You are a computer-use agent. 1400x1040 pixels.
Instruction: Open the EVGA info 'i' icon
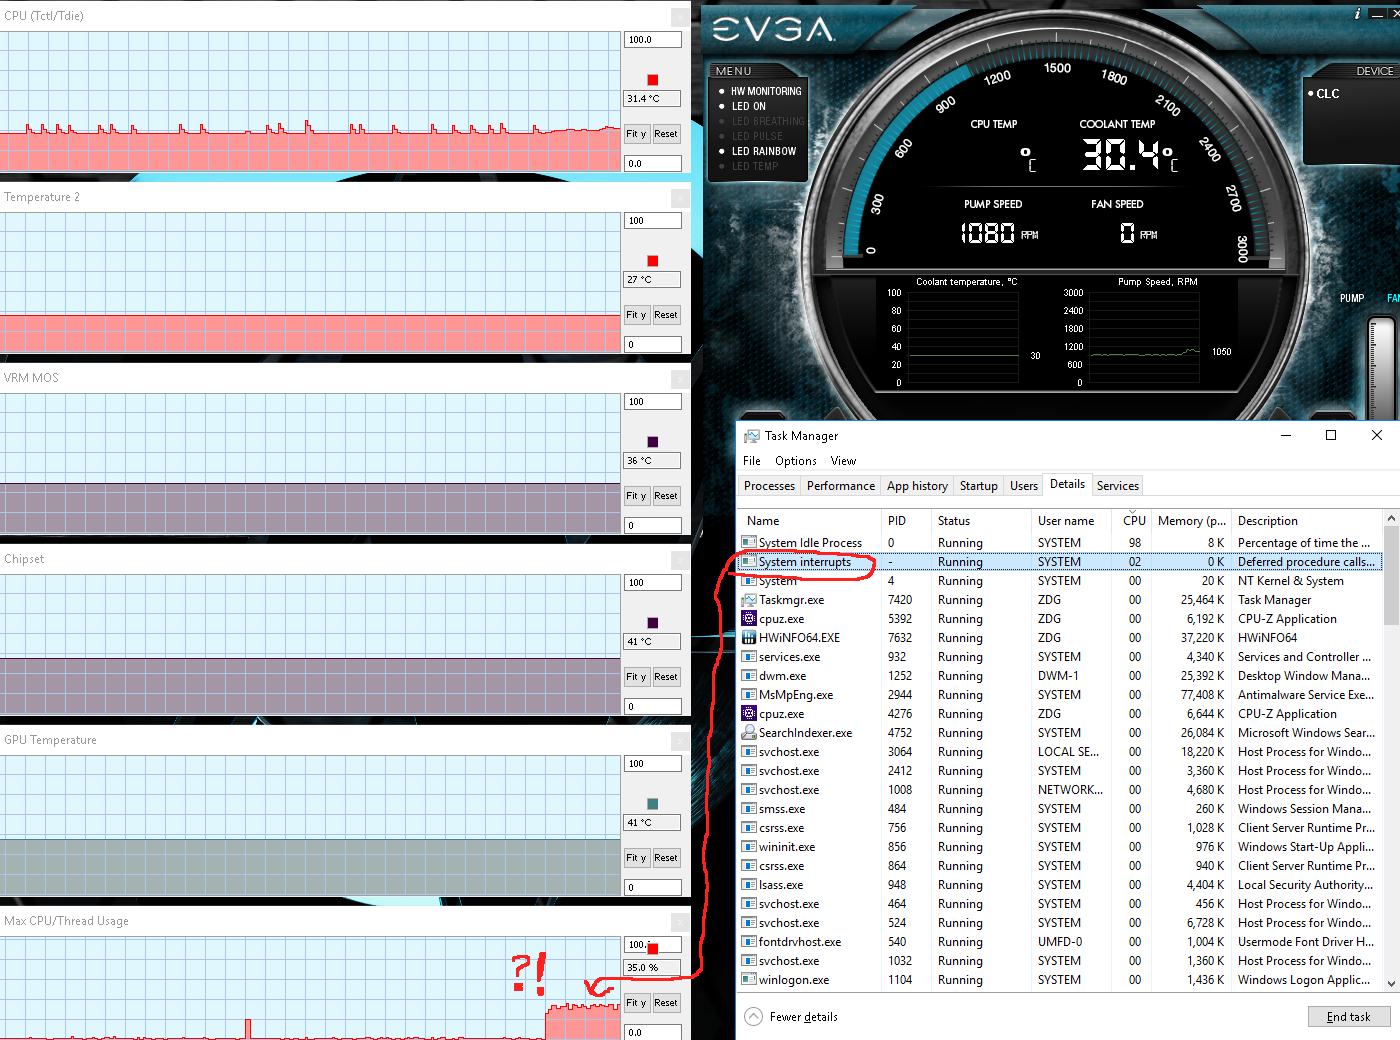pyautogui.click(x=1357, y=14)
